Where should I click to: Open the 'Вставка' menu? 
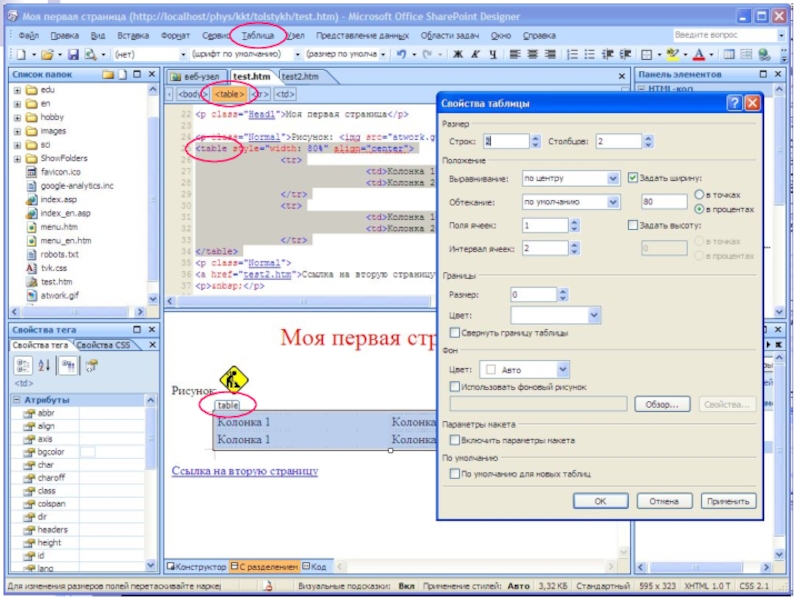133,36
